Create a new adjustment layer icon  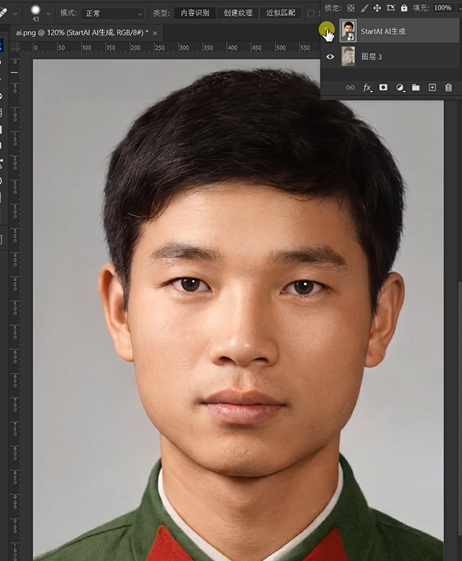[x=400, y=88]
